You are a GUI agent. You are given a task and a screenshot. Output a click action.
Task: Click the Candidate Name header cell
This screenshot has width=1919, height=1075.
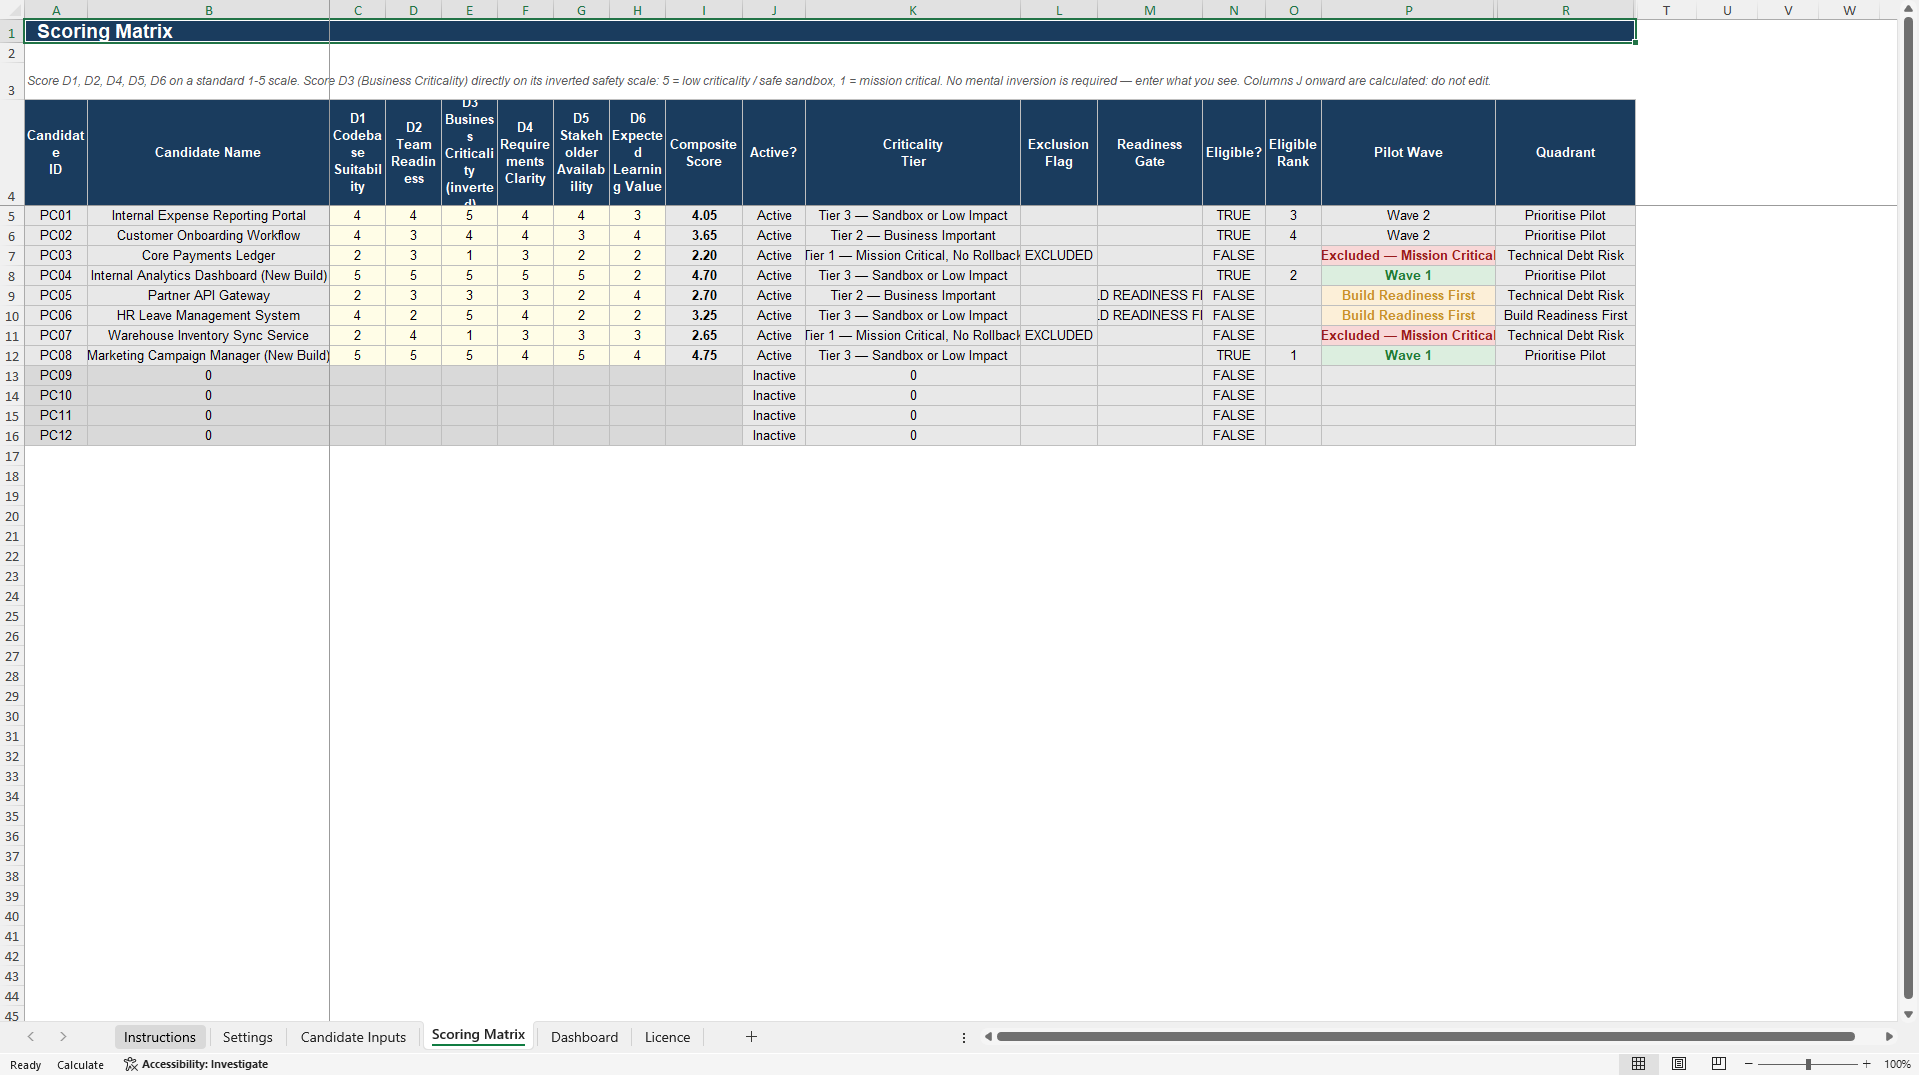208,152
